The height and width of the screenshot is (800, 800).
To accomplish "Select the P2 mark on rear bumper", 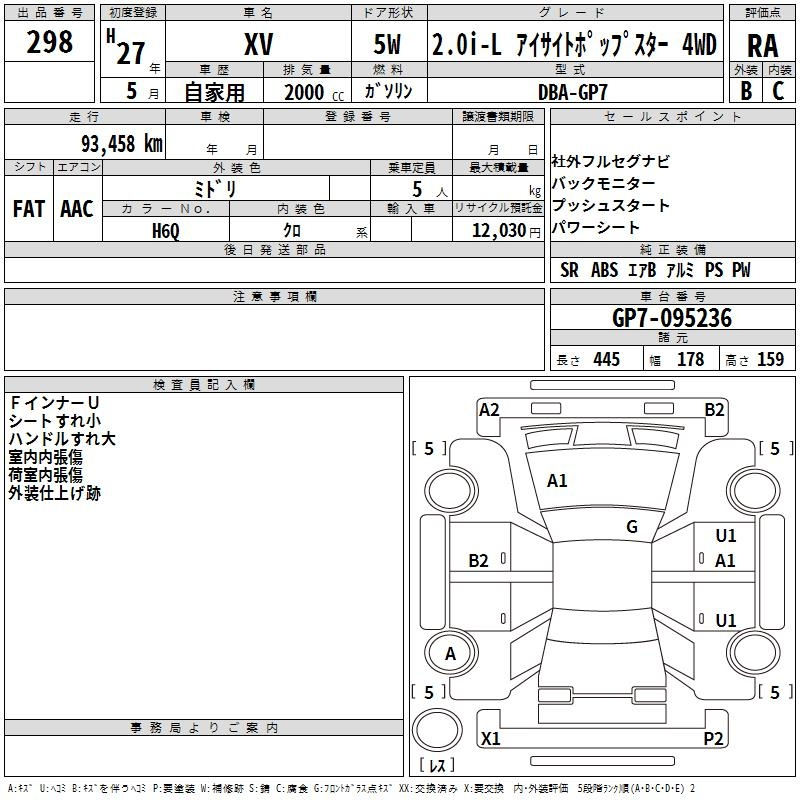I will coord(713,738).
